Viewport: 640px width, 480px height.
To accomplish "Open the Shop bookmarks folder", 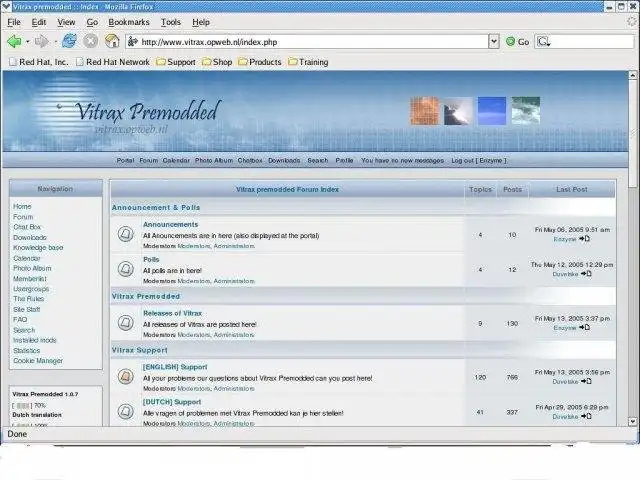I will click(x=217, y=62).
